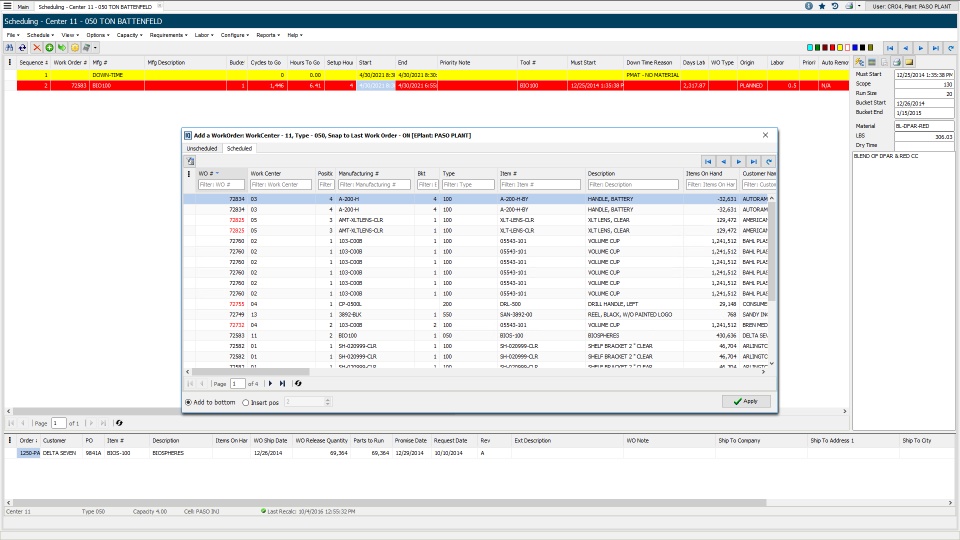Click the information icon in the top bar

tap(809, 6)
